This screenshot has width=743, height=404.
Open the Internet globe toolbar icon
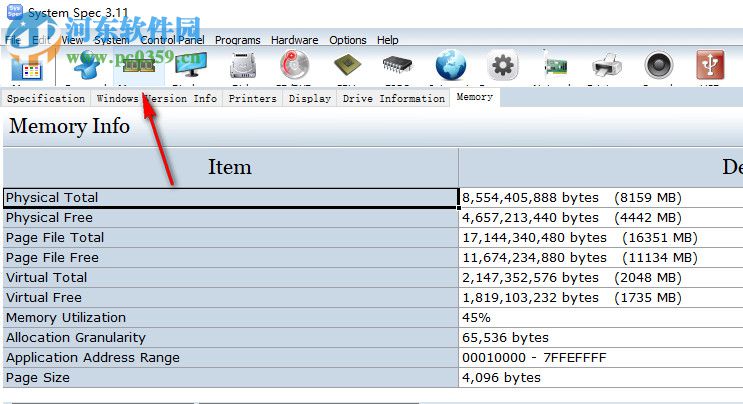[451, 65]
